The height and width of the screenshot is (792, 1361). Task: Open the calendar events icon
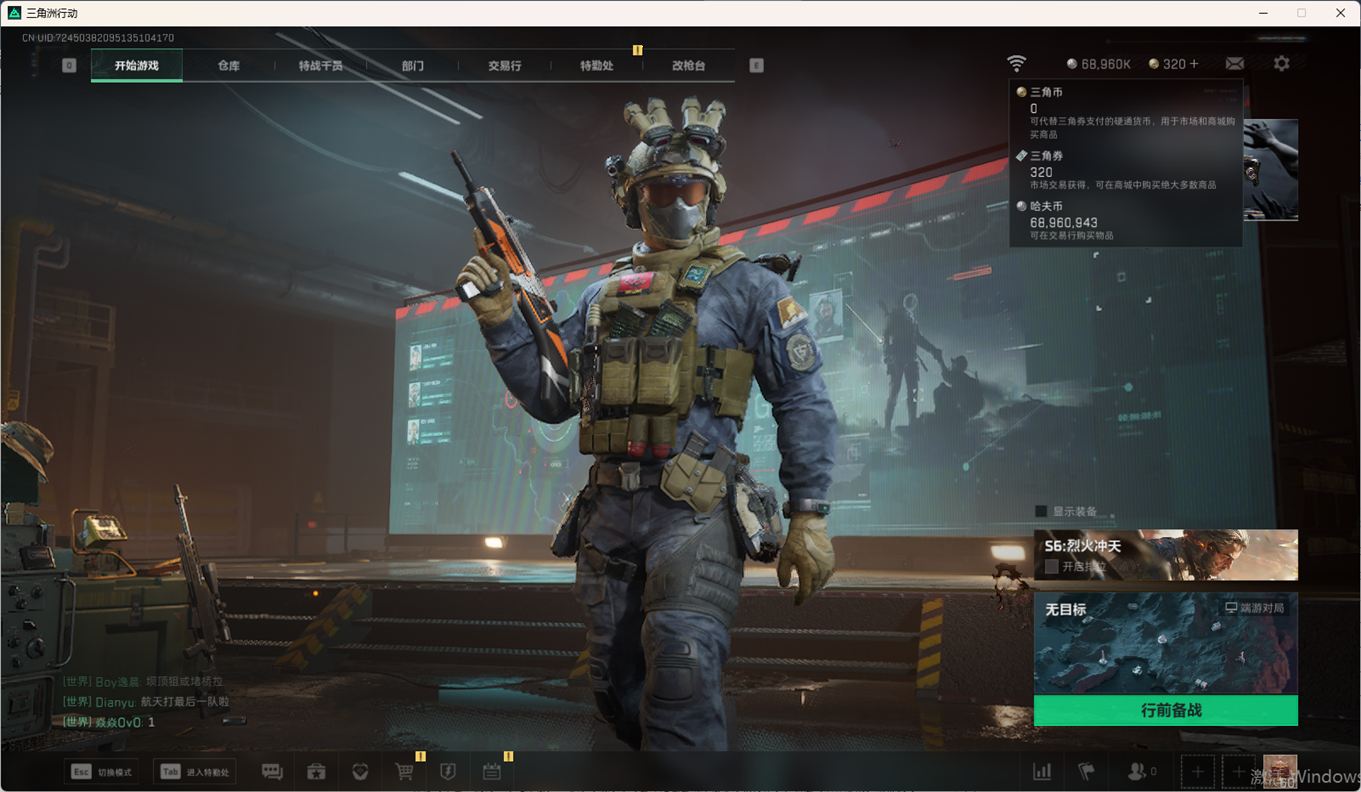pos(492,771)
